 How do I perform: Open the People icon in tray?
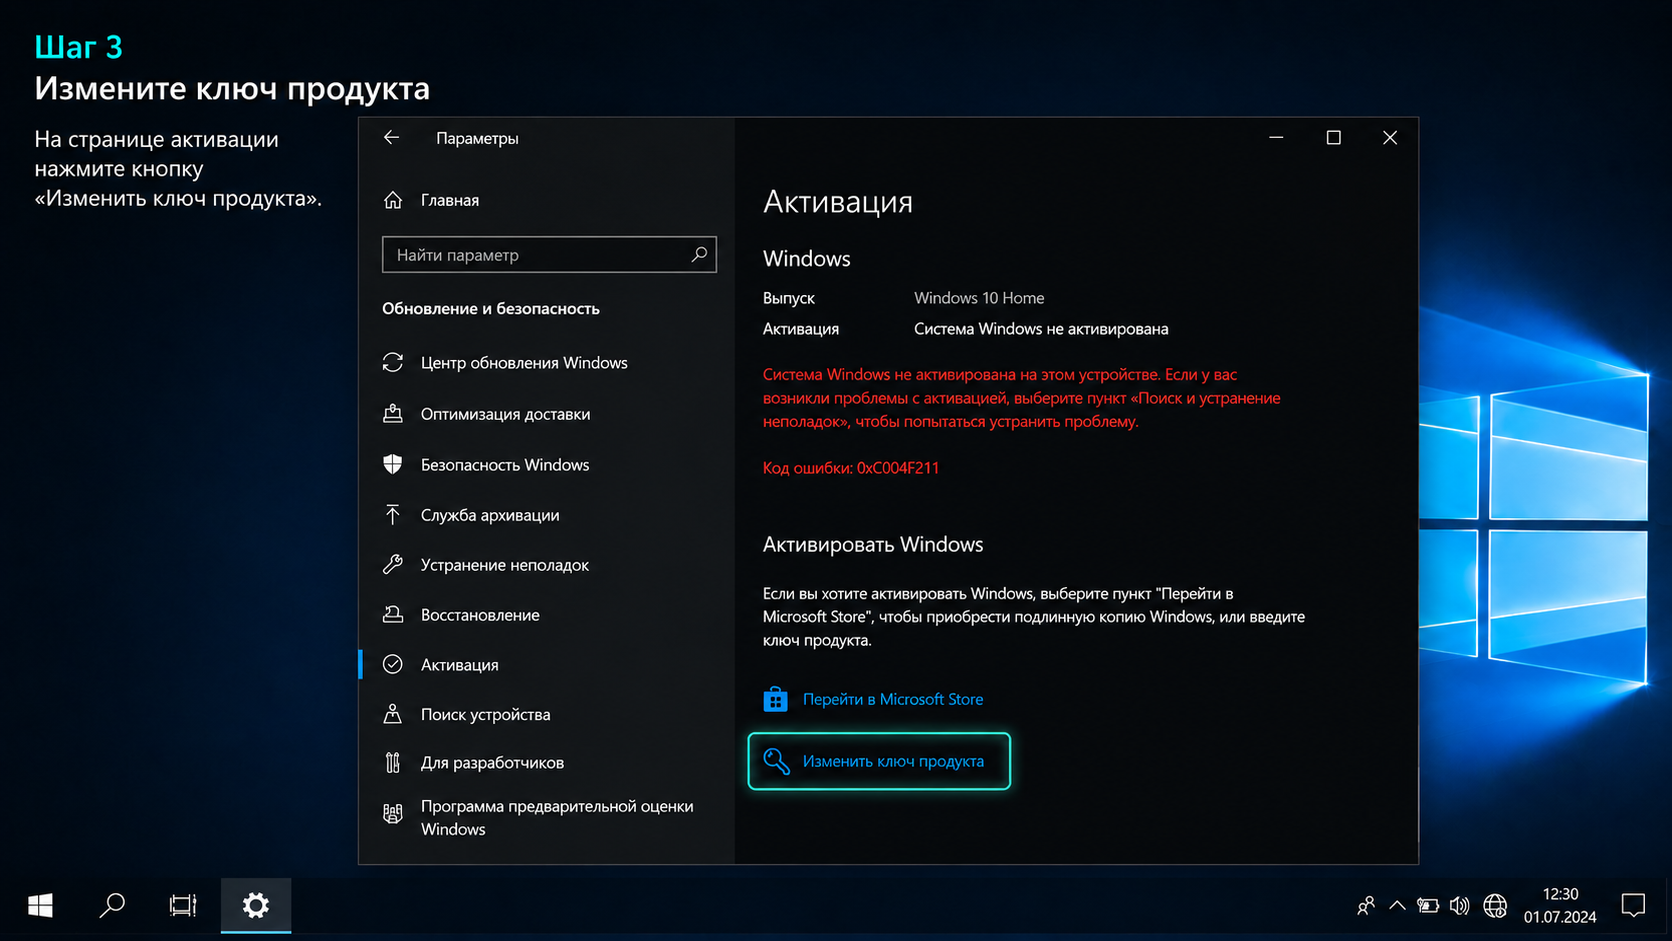pos(1366,906)
